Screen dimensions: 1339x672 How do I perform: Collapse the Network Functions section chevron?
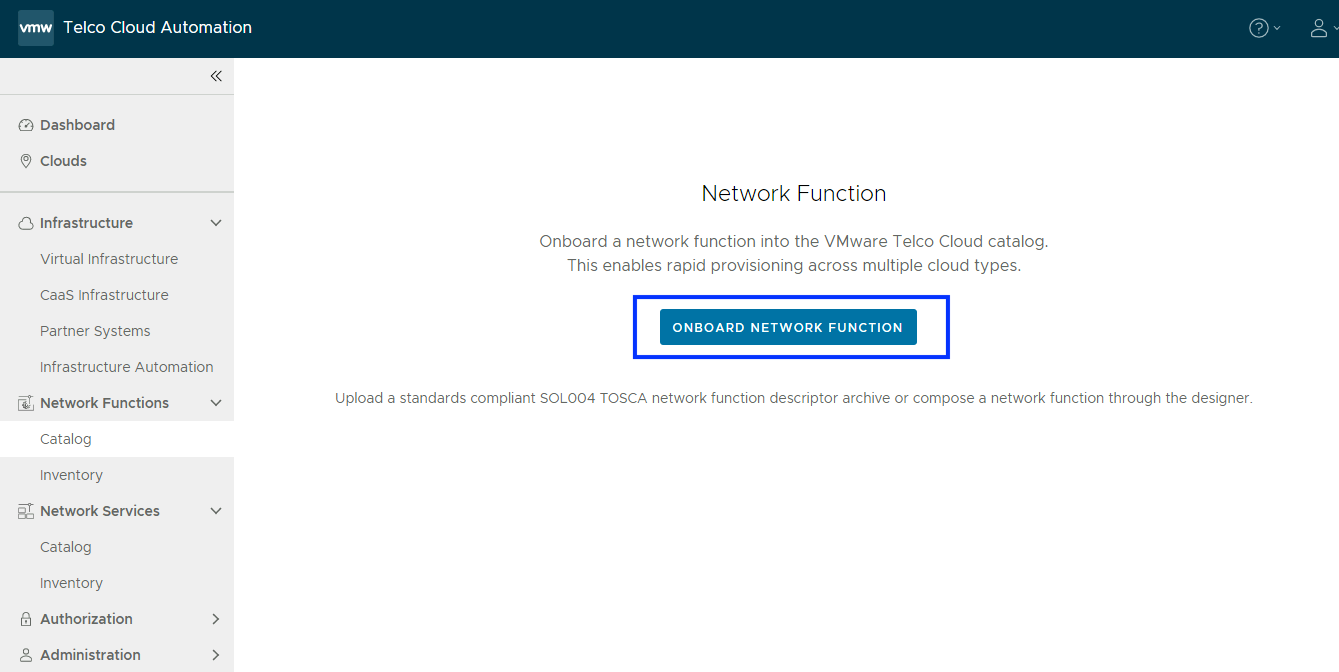pos(216,403)
